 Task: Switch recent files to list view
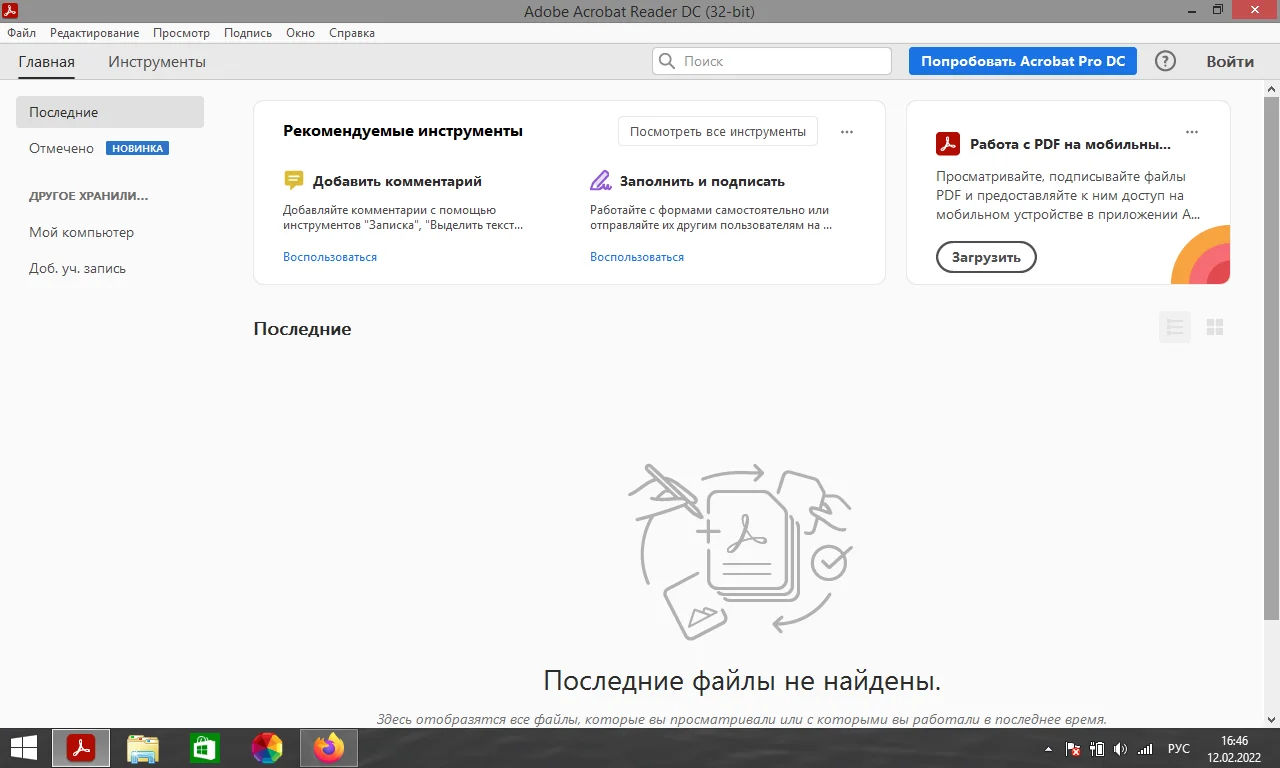point(1174,326)
